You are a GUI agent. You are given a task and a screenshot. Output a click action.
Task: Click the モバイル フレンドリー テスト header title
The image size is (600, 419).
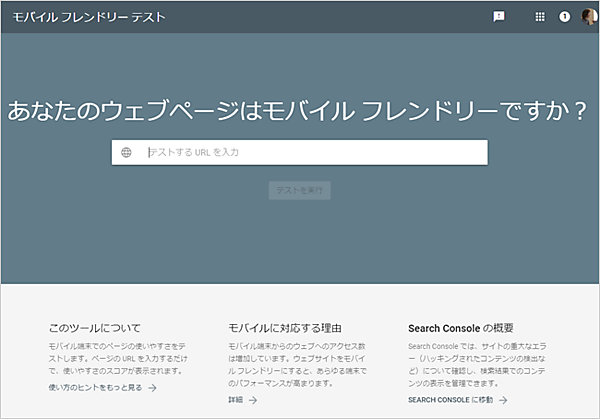pyautogui.click(x=89, y=18)
